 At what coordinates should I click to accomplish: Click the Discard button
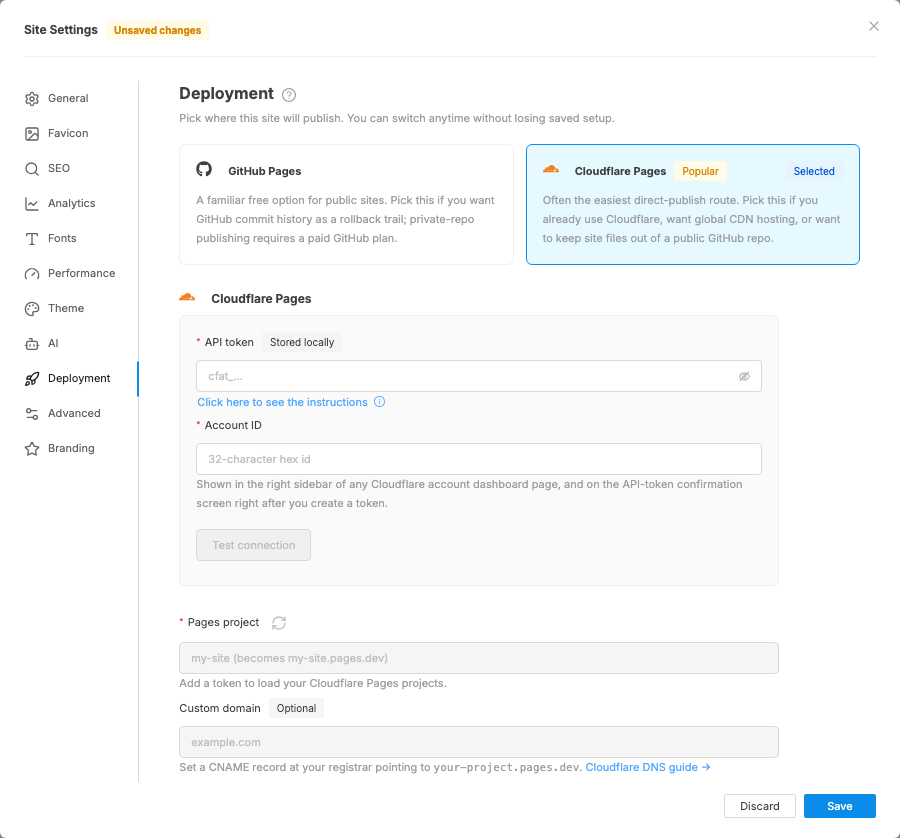coord(760,806)
